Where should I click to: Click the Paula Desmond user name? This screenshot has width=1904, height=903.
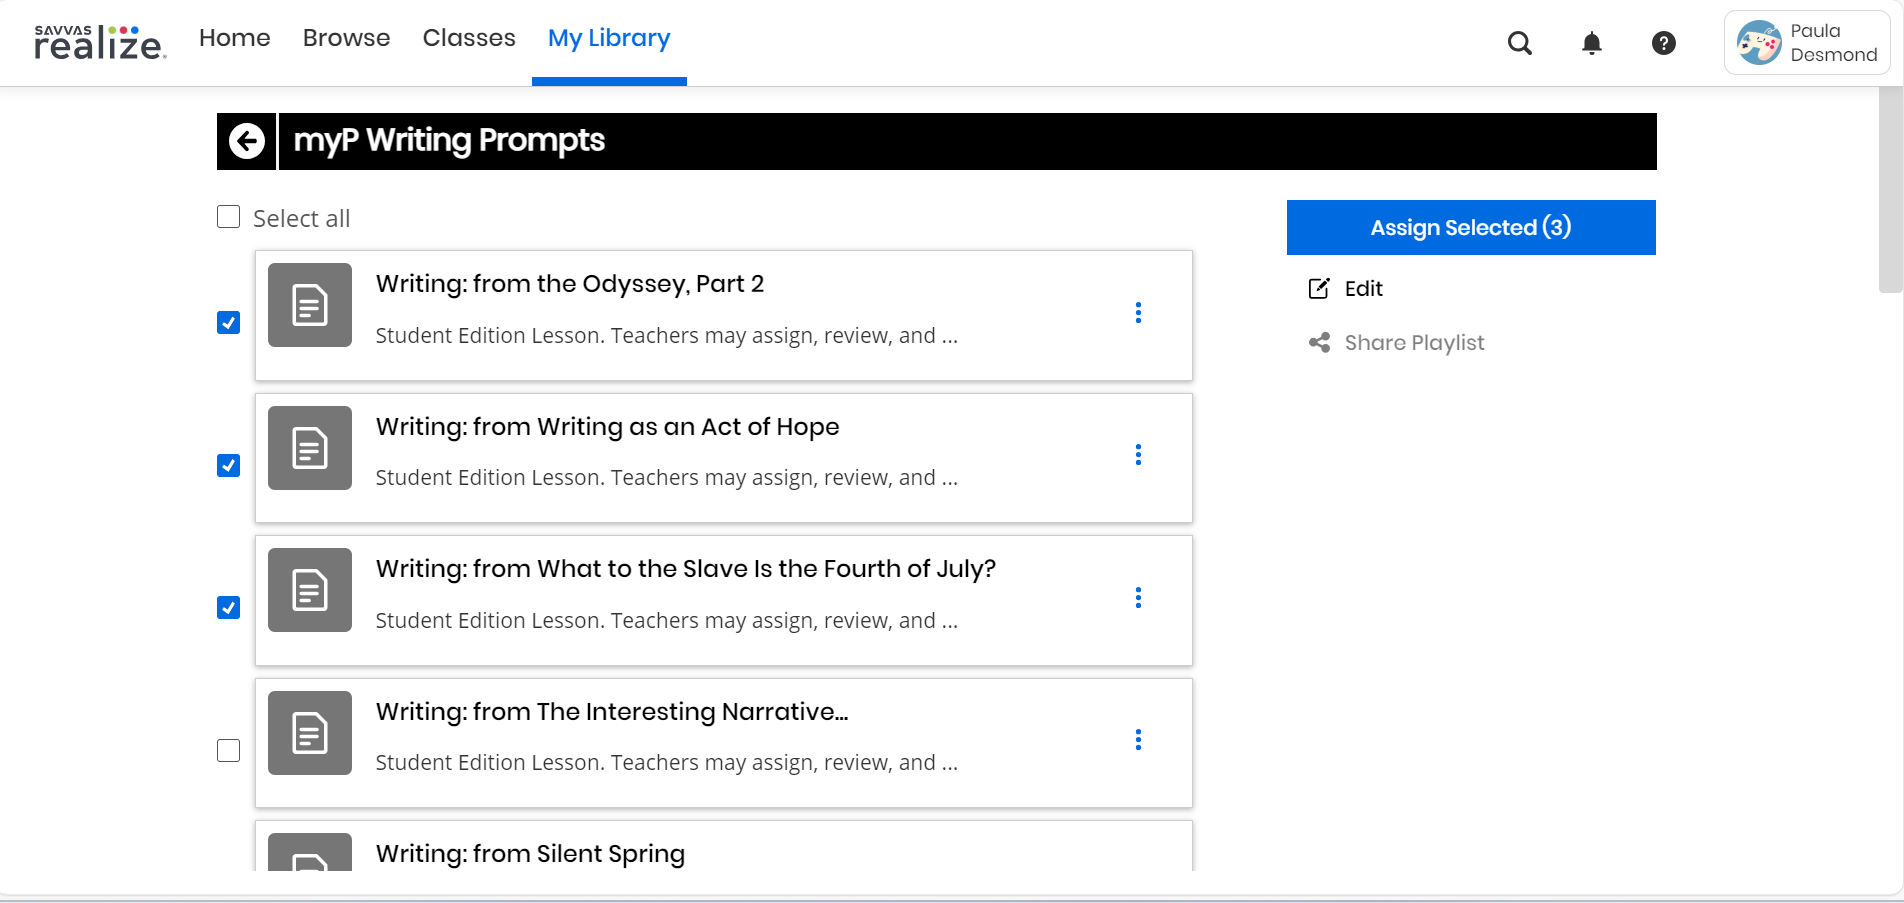coord(1834,43)
